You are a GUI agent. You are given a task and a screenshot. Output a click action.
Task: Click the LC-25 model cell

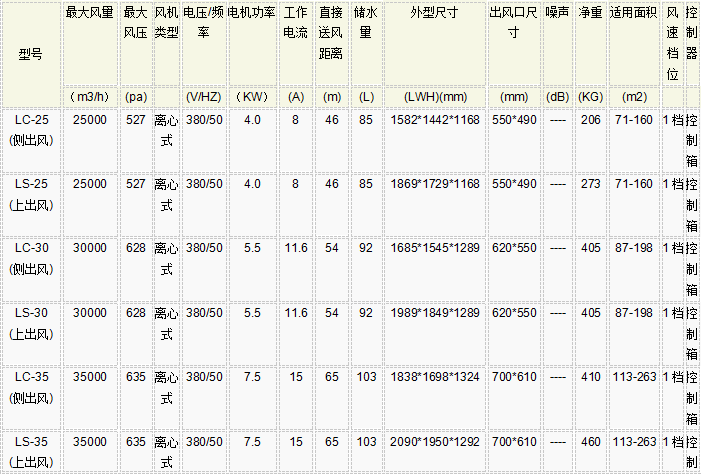point(32,119)
